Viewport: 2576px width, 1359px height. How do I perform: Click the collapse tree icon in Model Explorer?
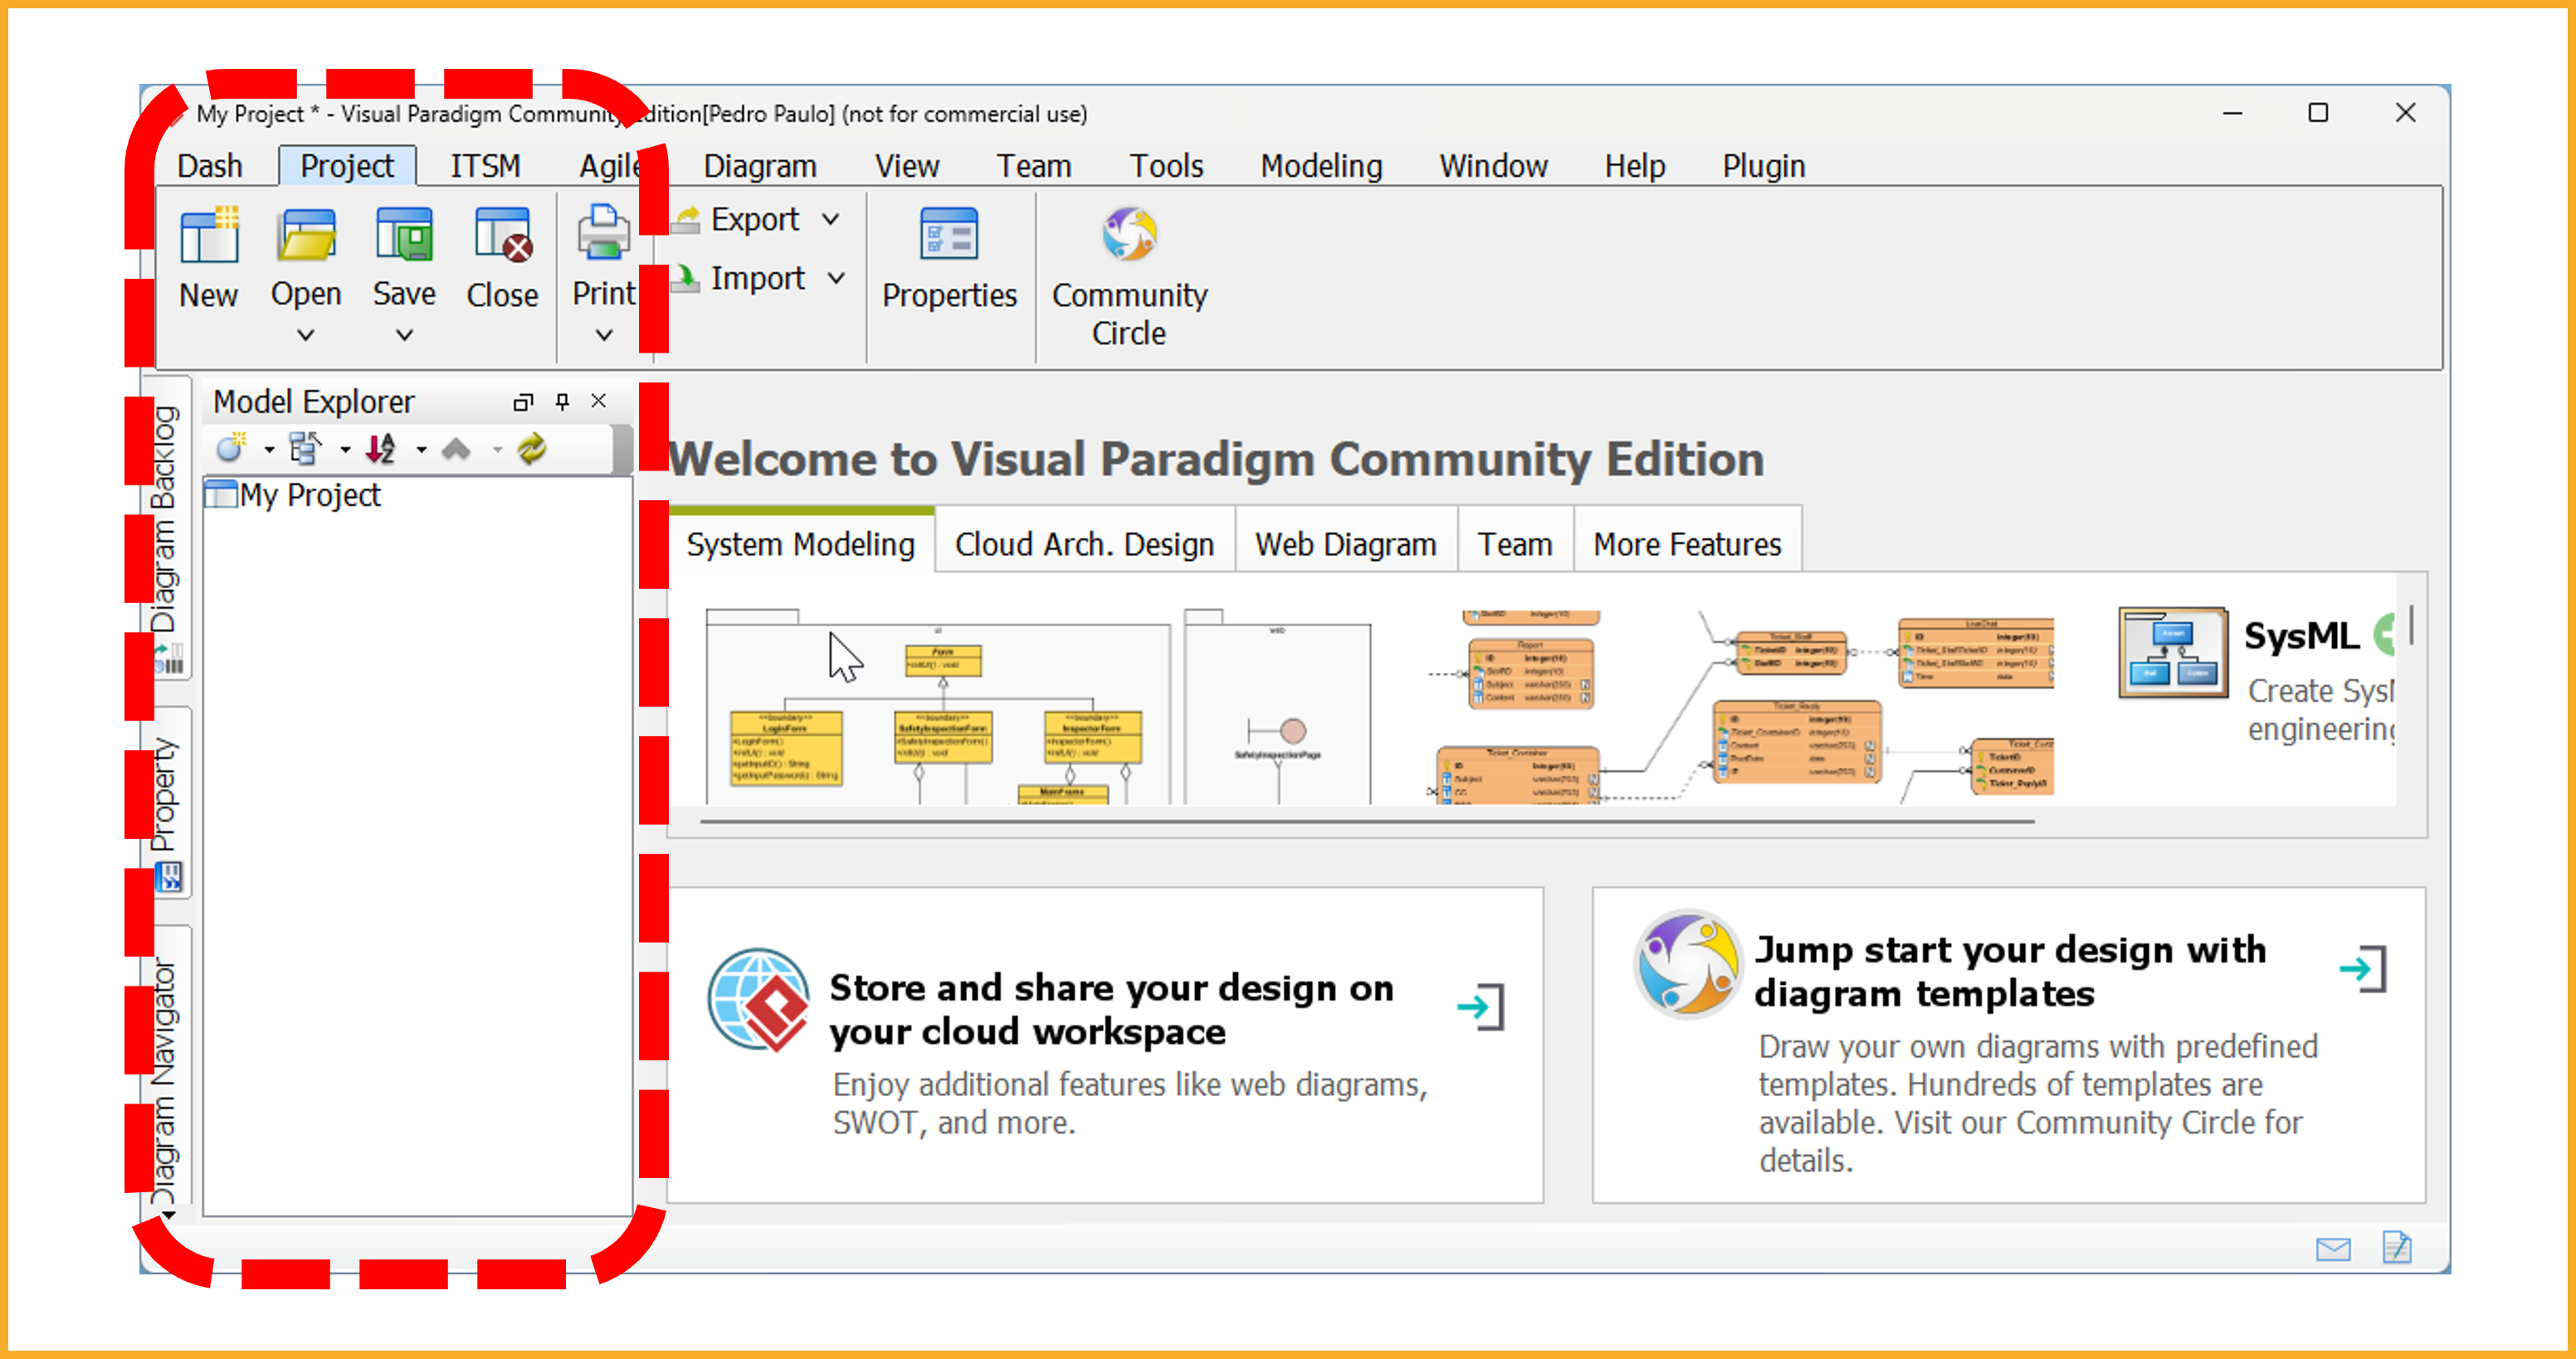[x=305, y=448]
